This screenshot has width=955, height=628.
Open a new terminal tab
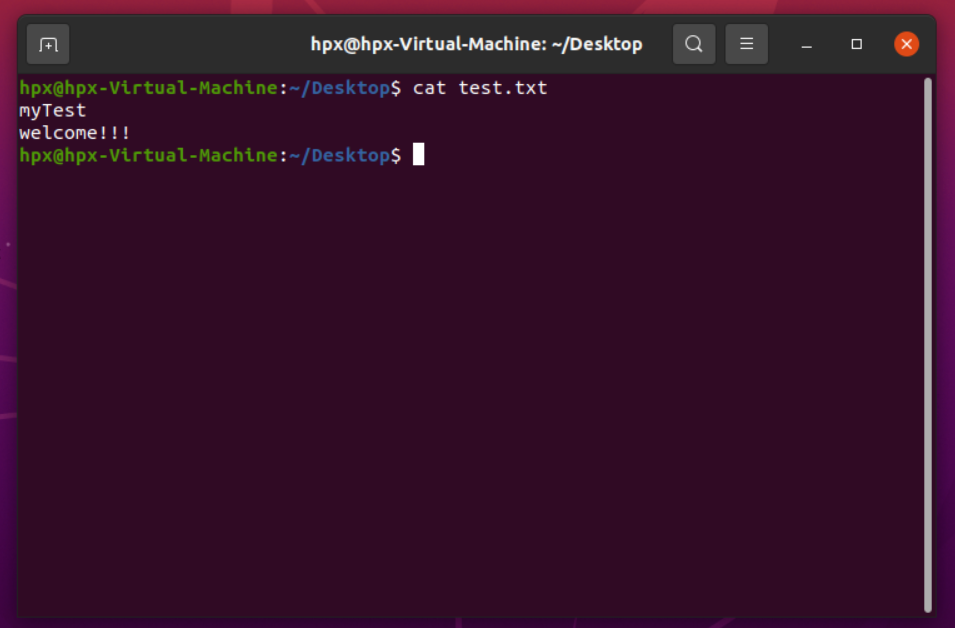coord(48,44)
